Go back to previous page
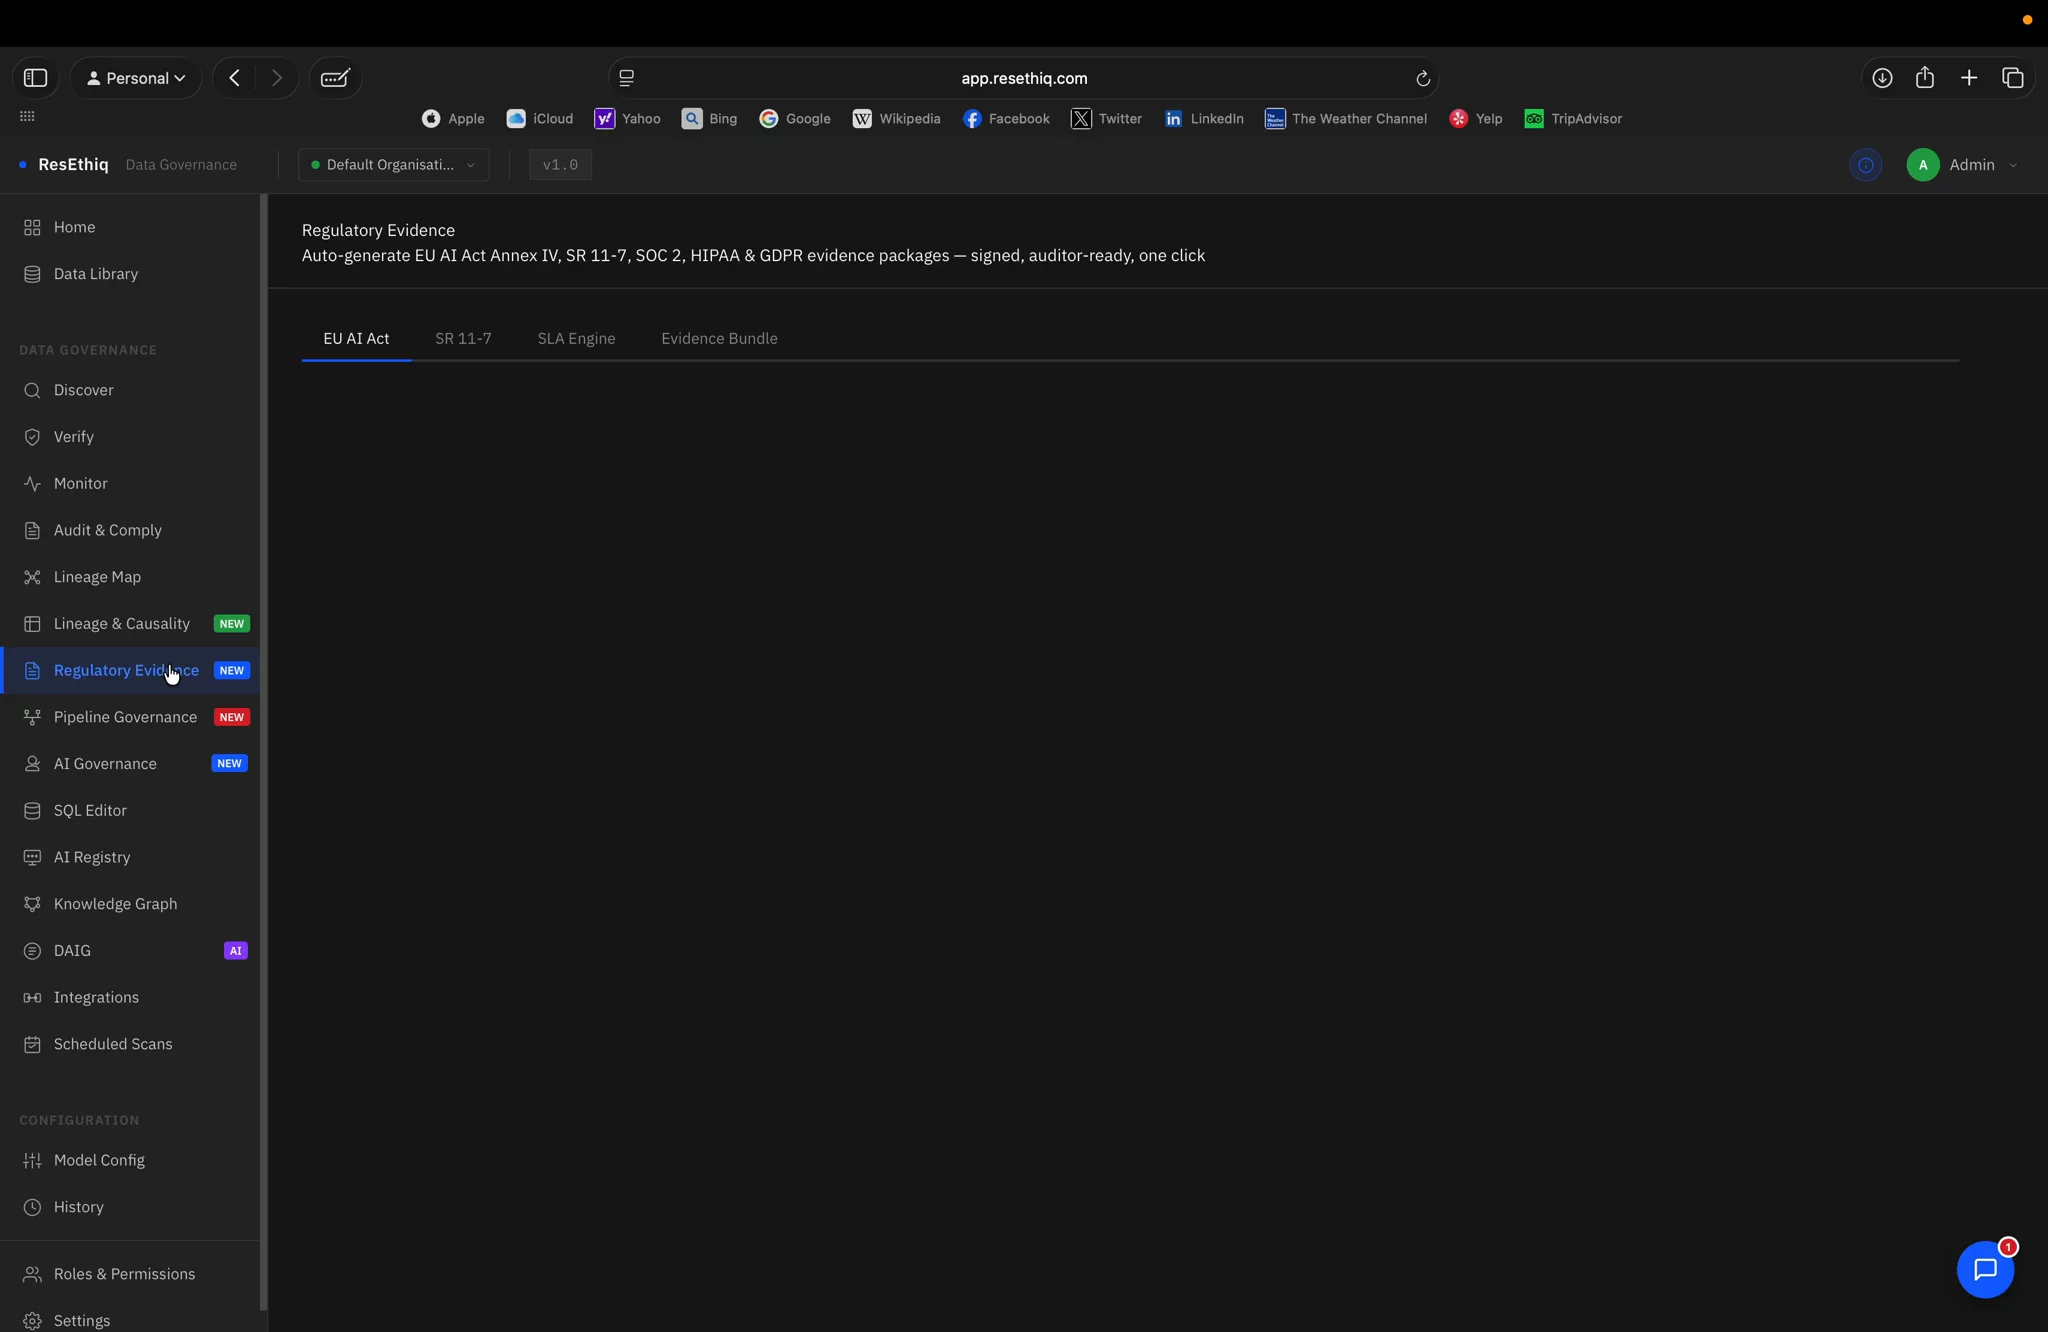Screen dimensions: 2048x1332 point(235,78)
